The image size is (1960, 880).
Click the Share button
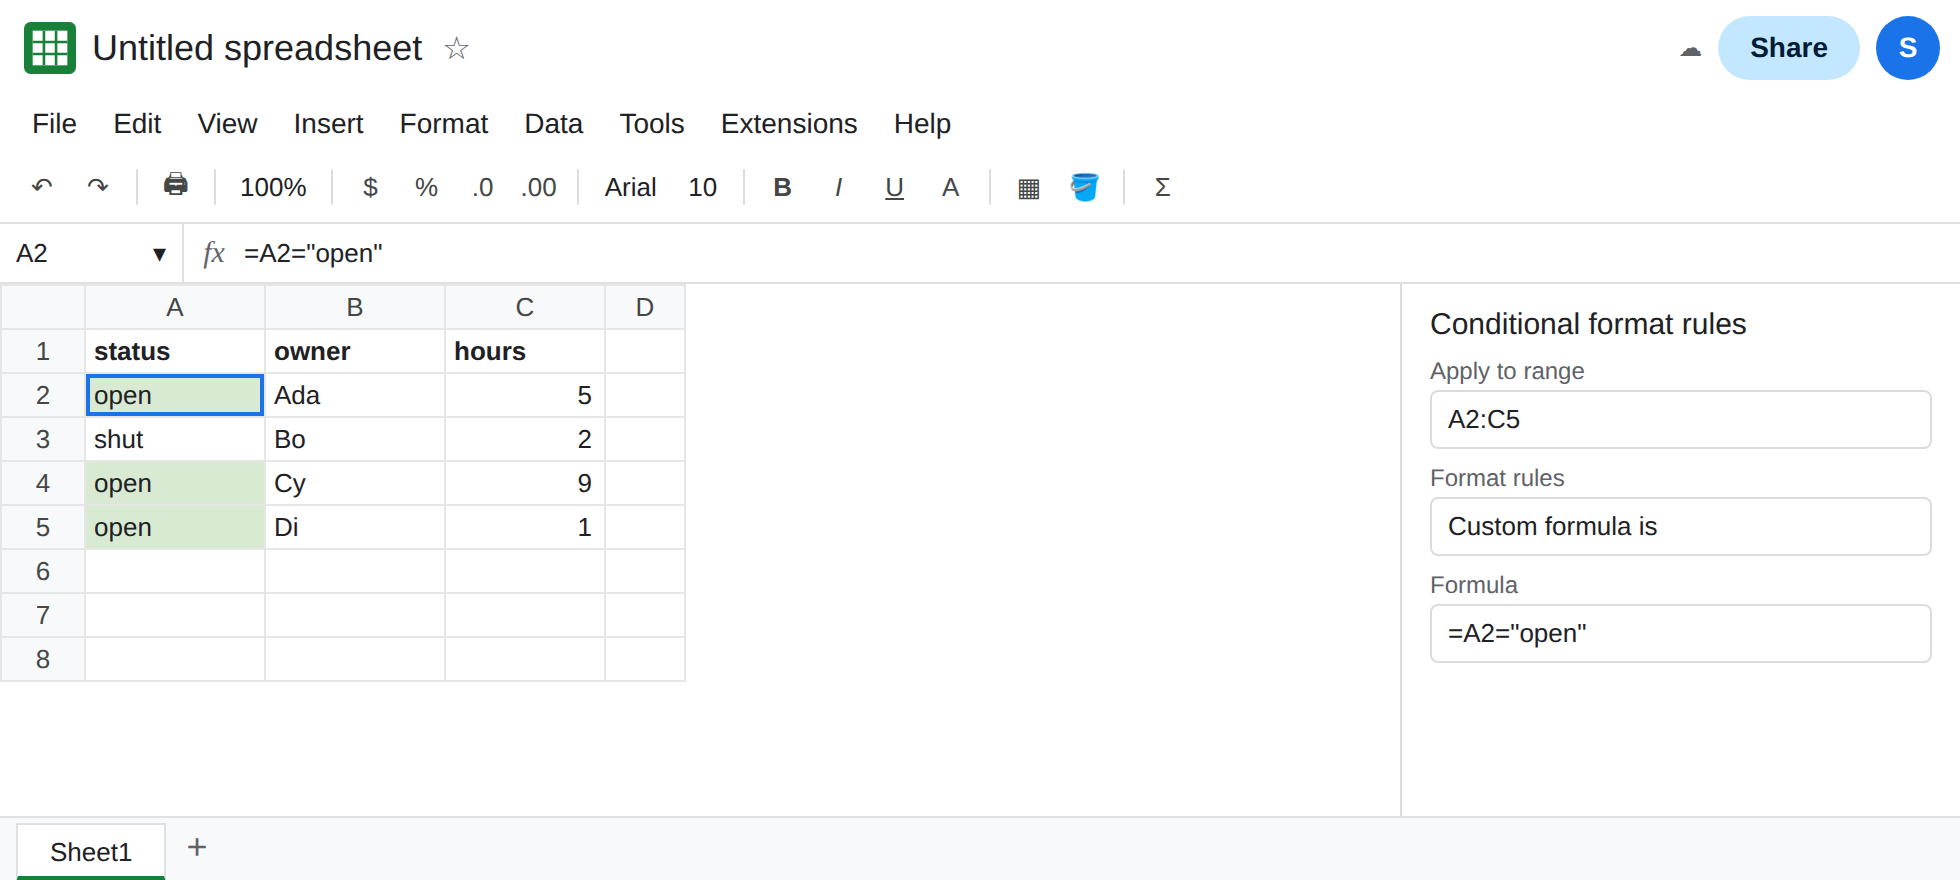coord(1788,48)
